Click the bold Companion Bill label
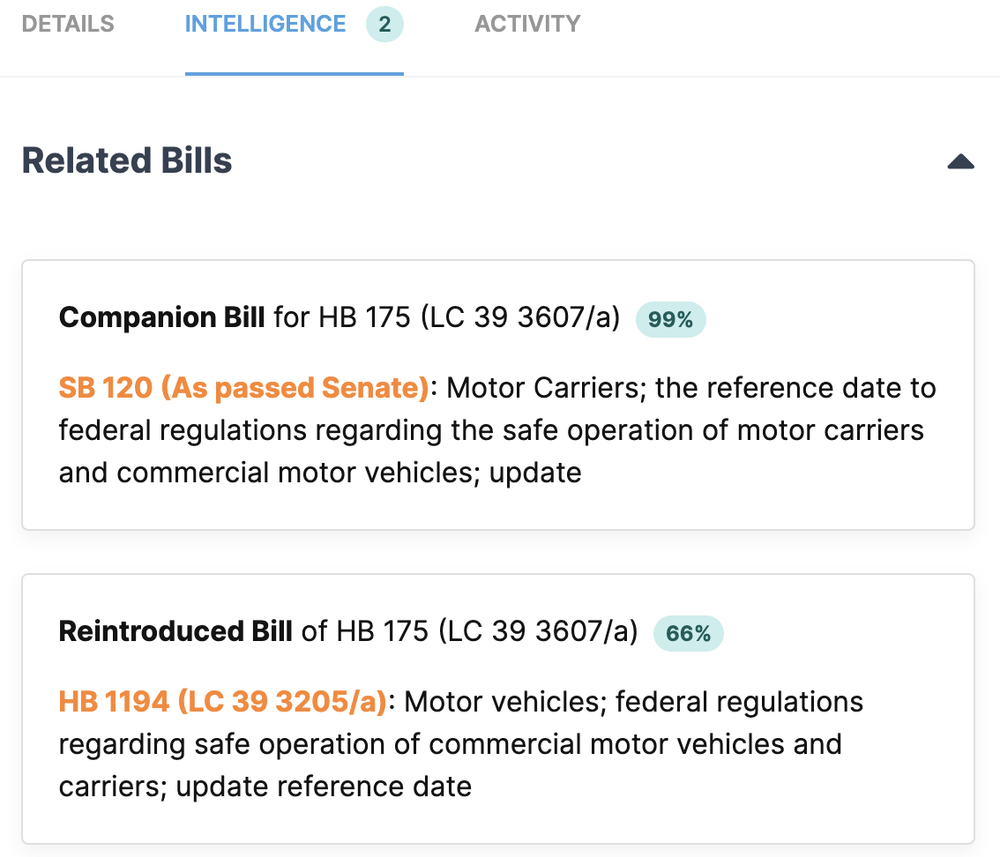Image resolution: width=1000 pixels, height=857 pixels. pyautogui.click(x=162, y=319)
